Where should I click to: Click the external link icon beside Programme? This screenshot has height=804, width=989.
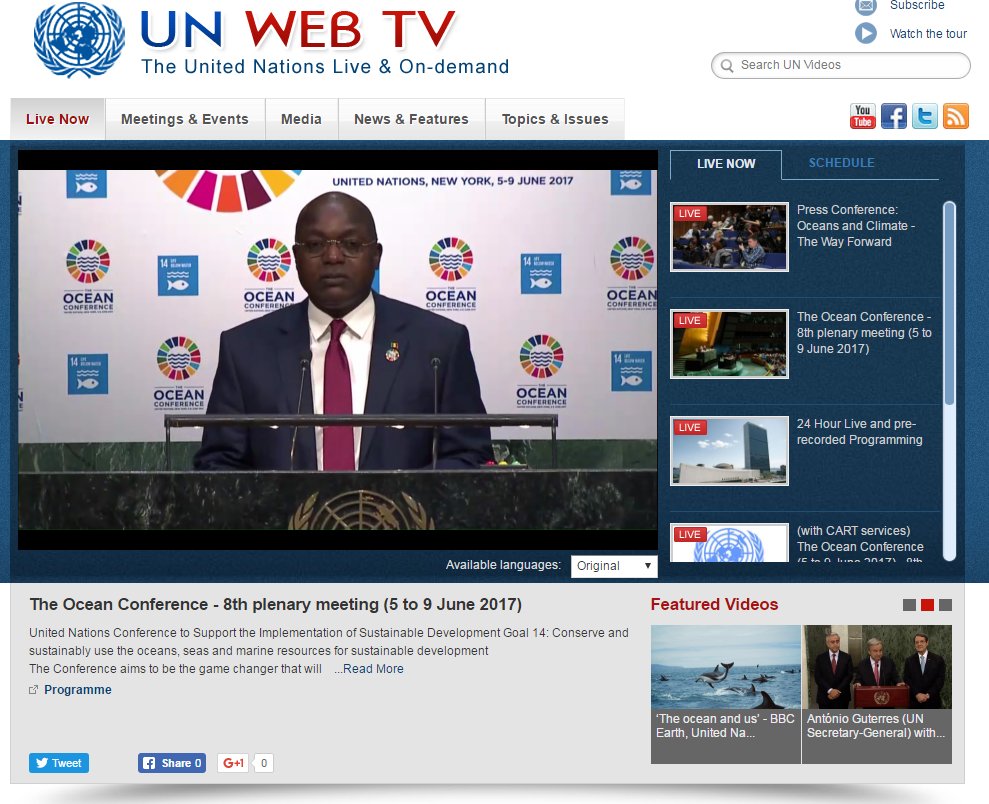(x=33, y=690)
